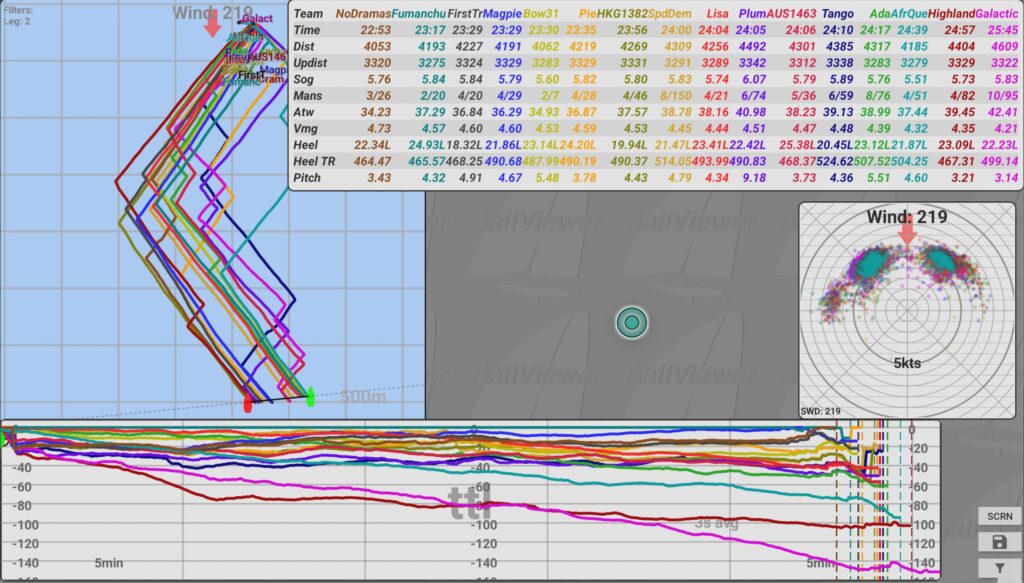This screenshot has width=1024, height=583.
Task: Click the Fumanchu team column header
Action: coord(419,14)
